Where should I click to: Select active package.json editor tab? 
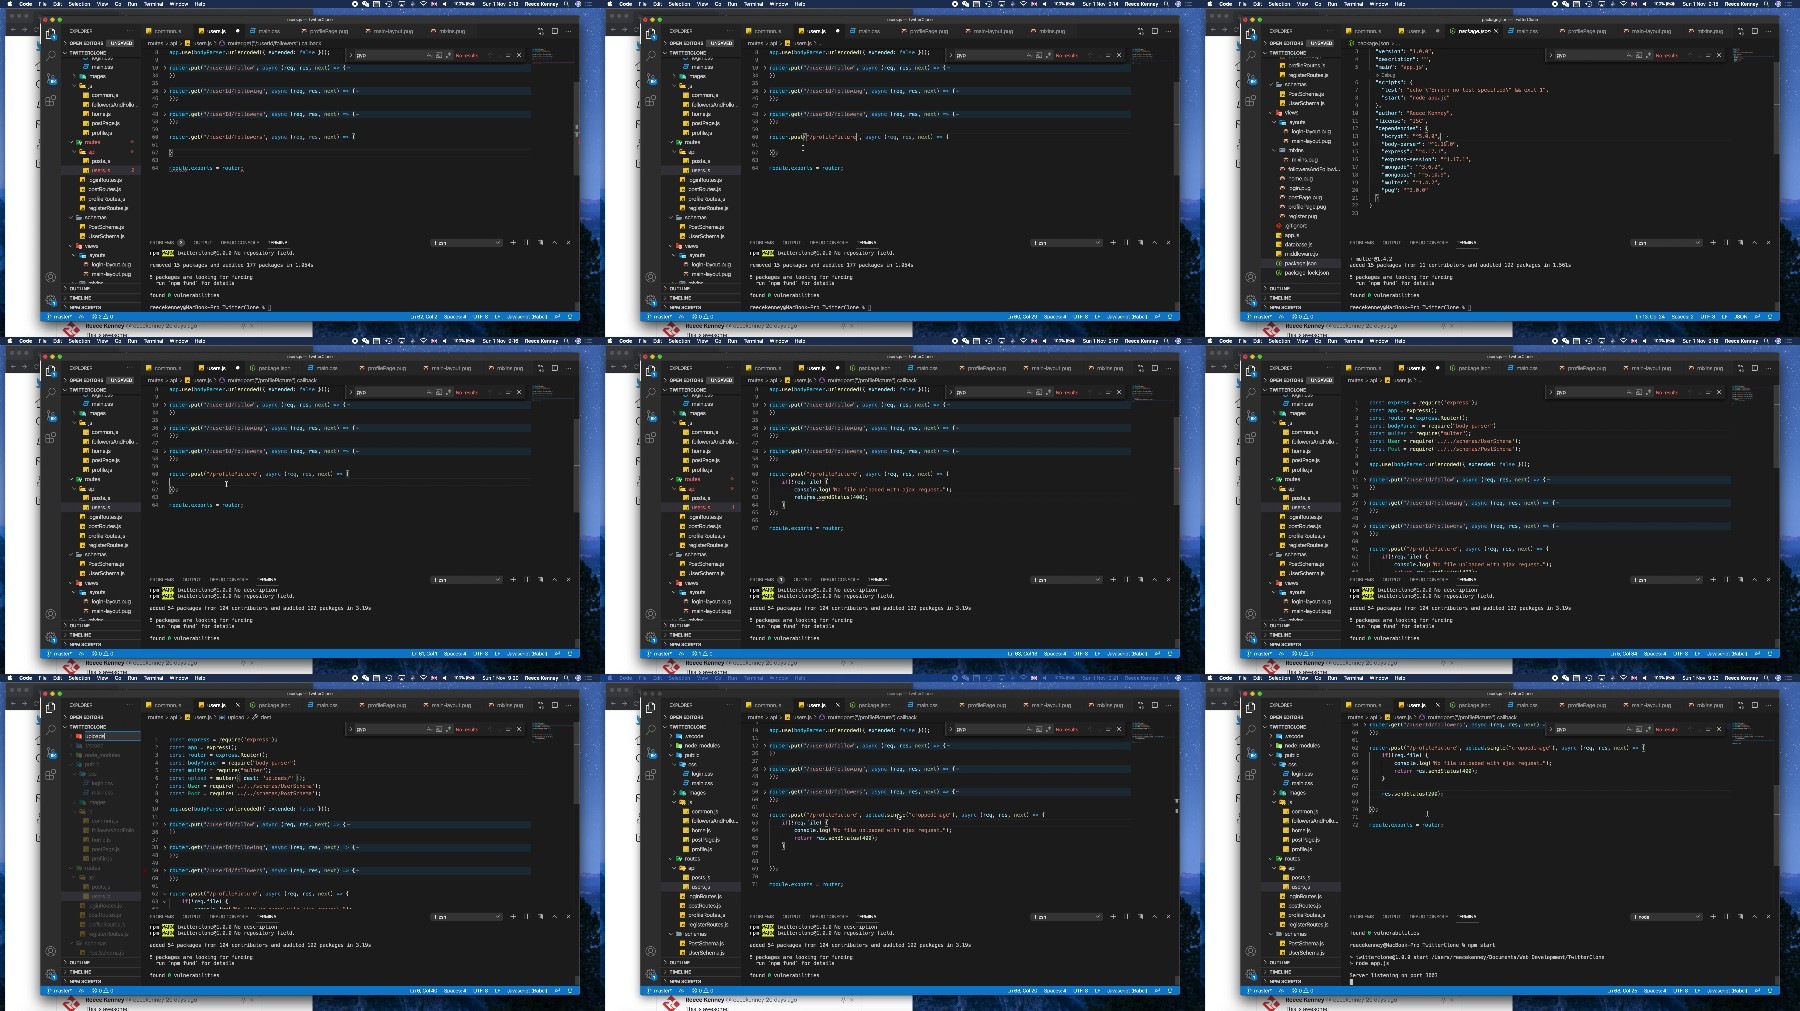point(1474,31)
